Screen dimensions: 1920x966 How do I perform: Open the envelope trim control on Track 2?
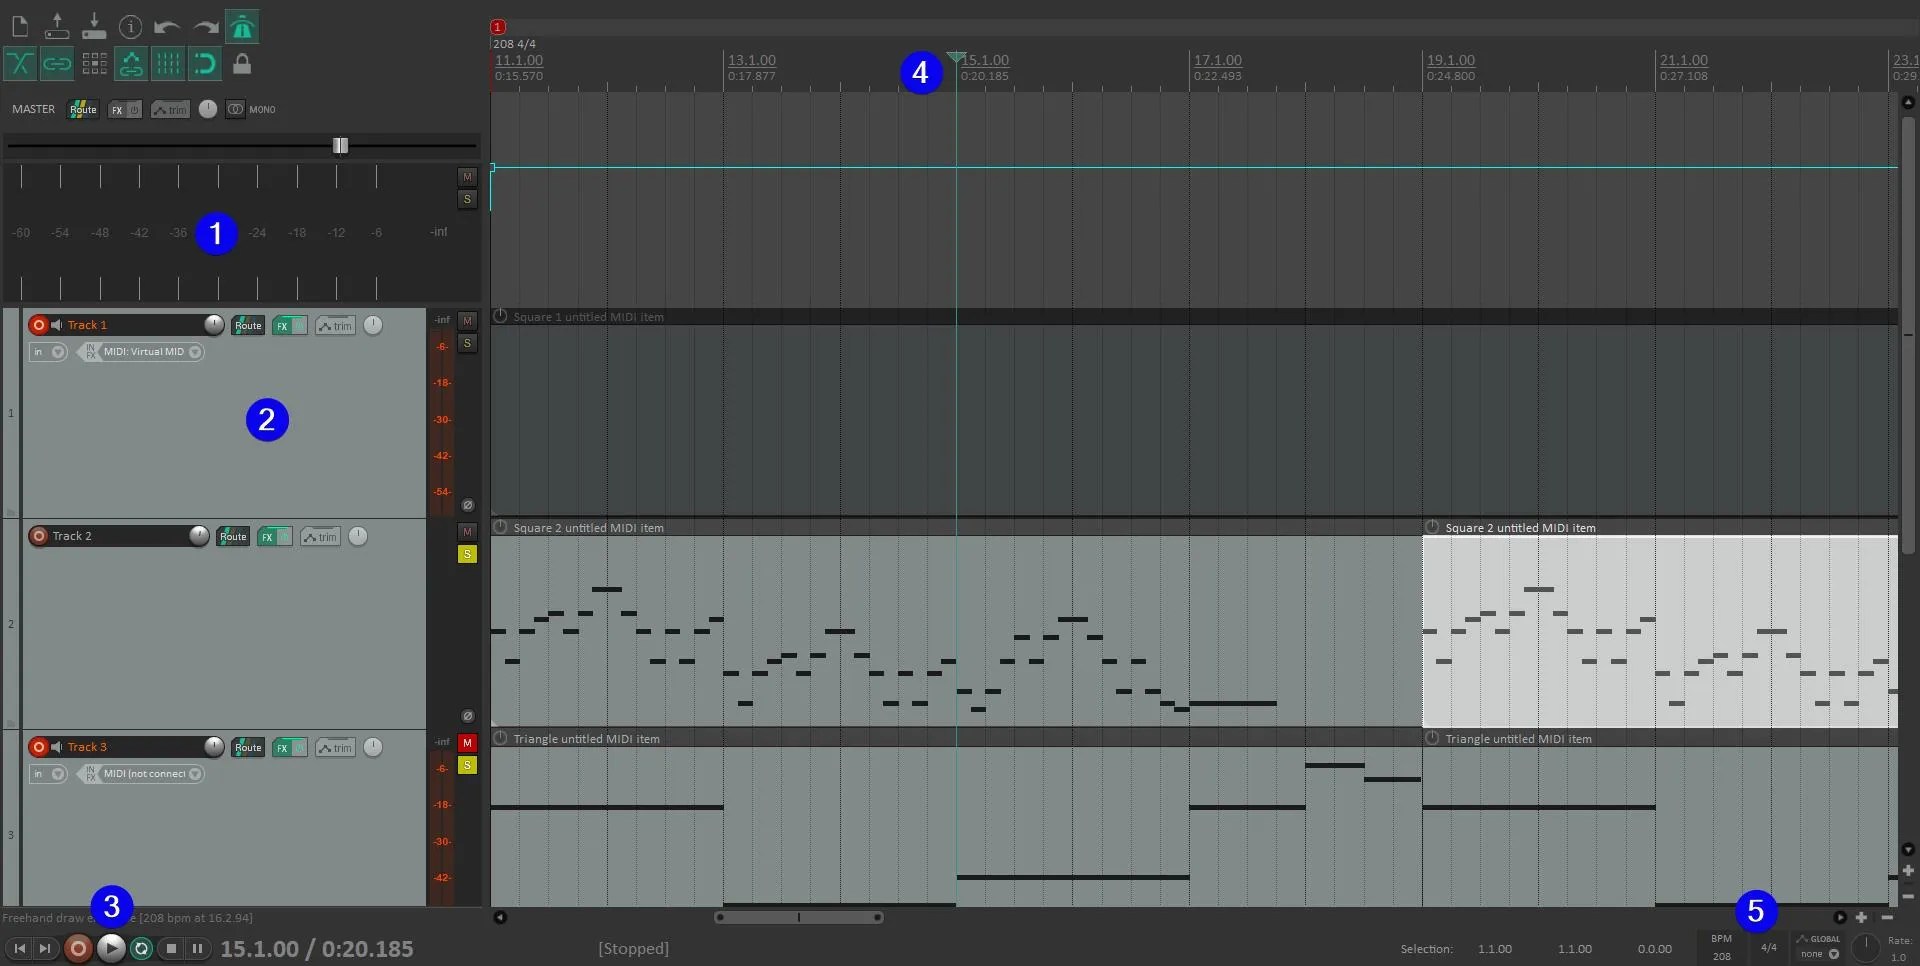[320, 536]
